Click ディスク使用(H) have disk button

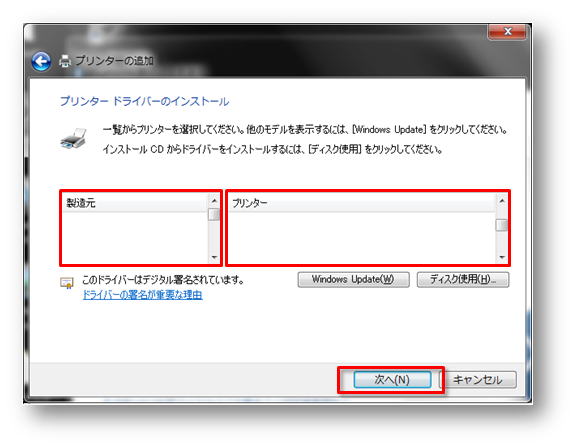(x=463, y=279)
